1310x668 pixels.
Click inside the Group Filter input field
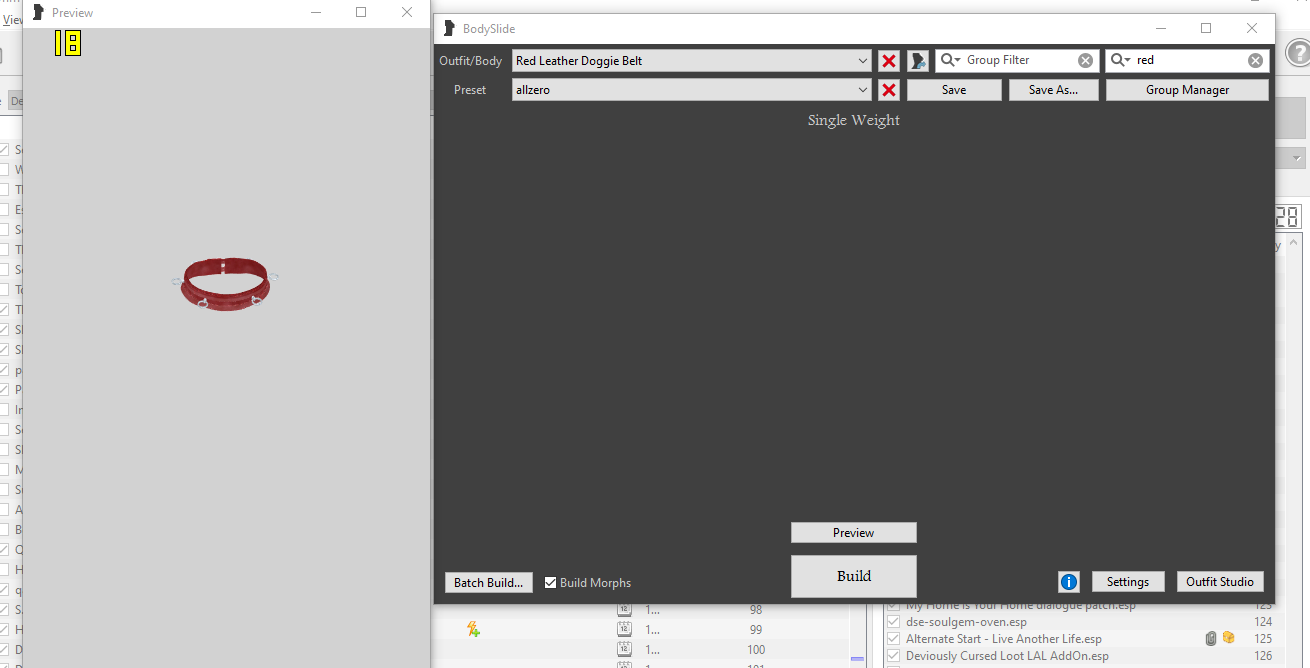pyautogui.click(x=1018, y=60)
